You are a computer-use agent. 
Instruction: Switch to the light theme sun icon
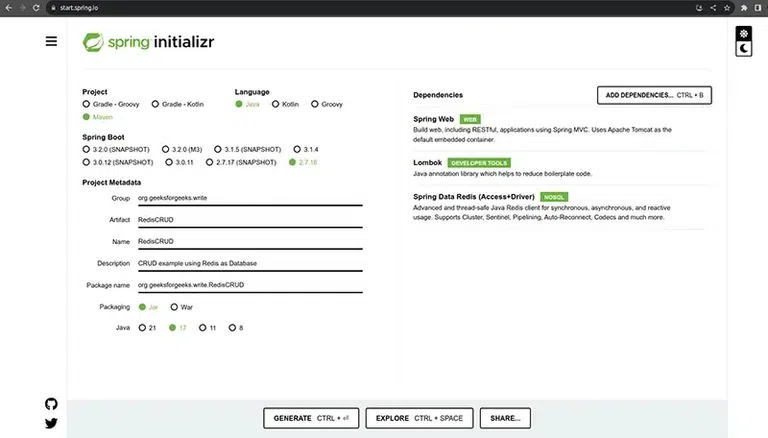pyautogui.click(x=744, y=34)
